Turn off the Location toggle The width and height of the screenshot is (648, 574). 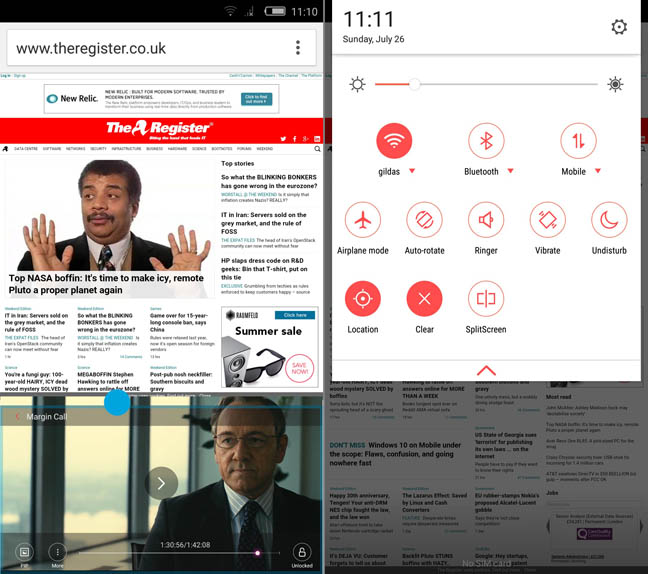click(x=363, y=298)
